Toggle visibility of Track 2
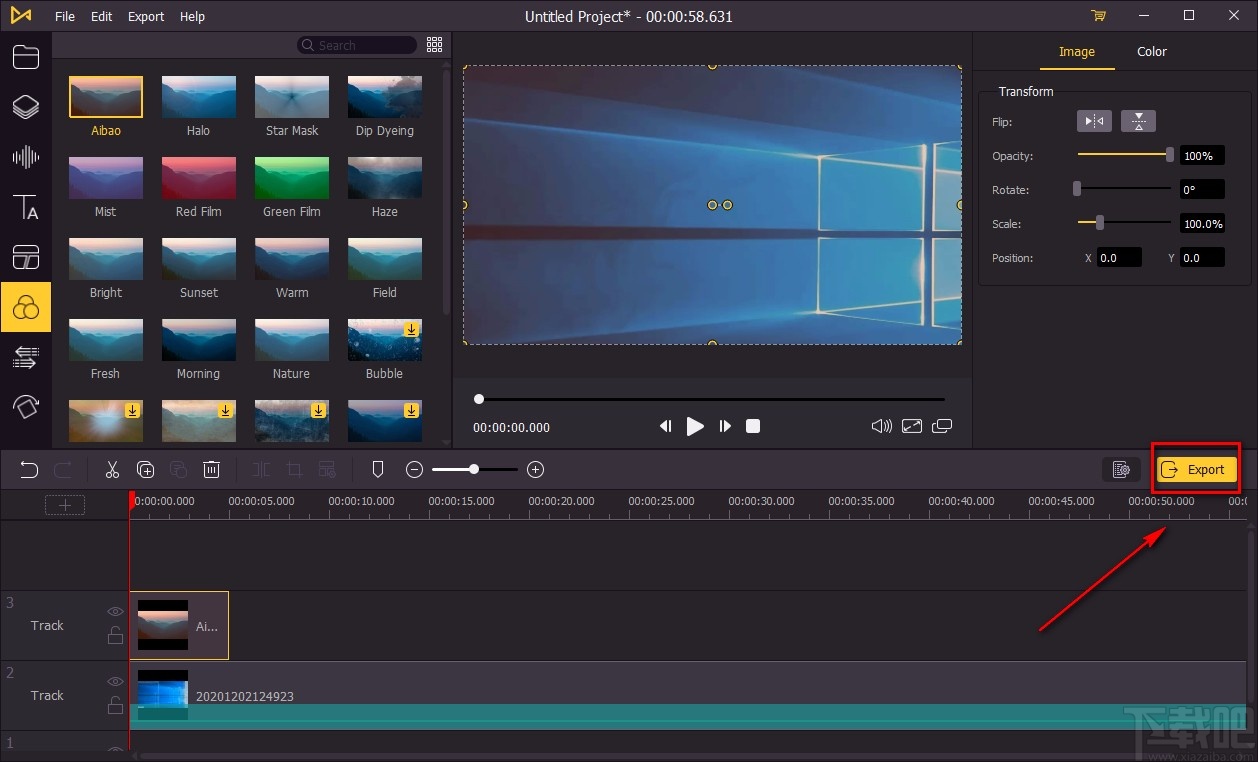 click(x=115, y=681)
